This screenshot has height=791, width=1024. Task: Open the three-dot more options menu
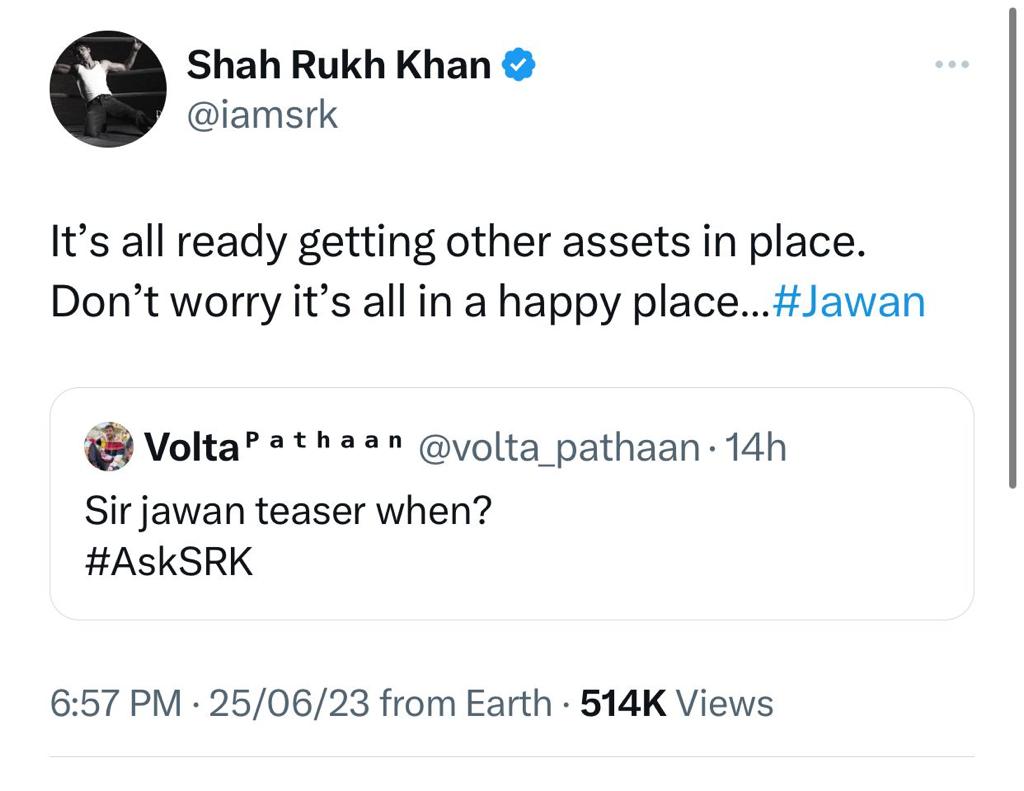(x=951, y=65)
